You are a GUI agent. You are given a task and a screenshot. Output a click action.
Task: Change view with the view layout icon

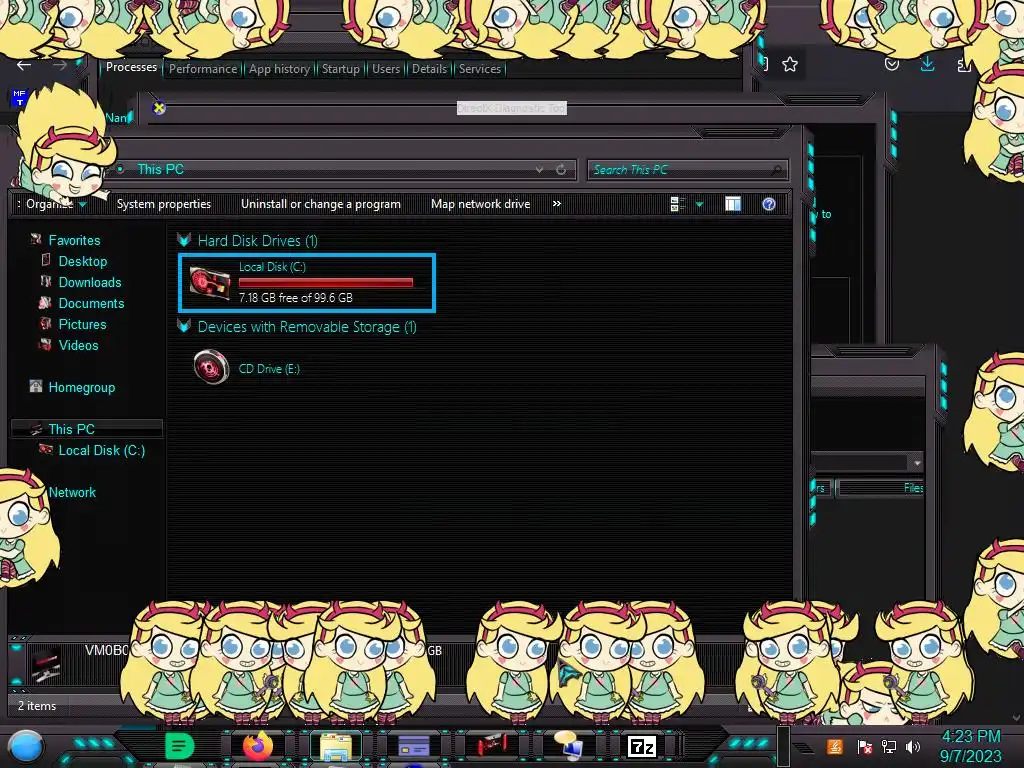pyautogui.click(x=677, y=204)
